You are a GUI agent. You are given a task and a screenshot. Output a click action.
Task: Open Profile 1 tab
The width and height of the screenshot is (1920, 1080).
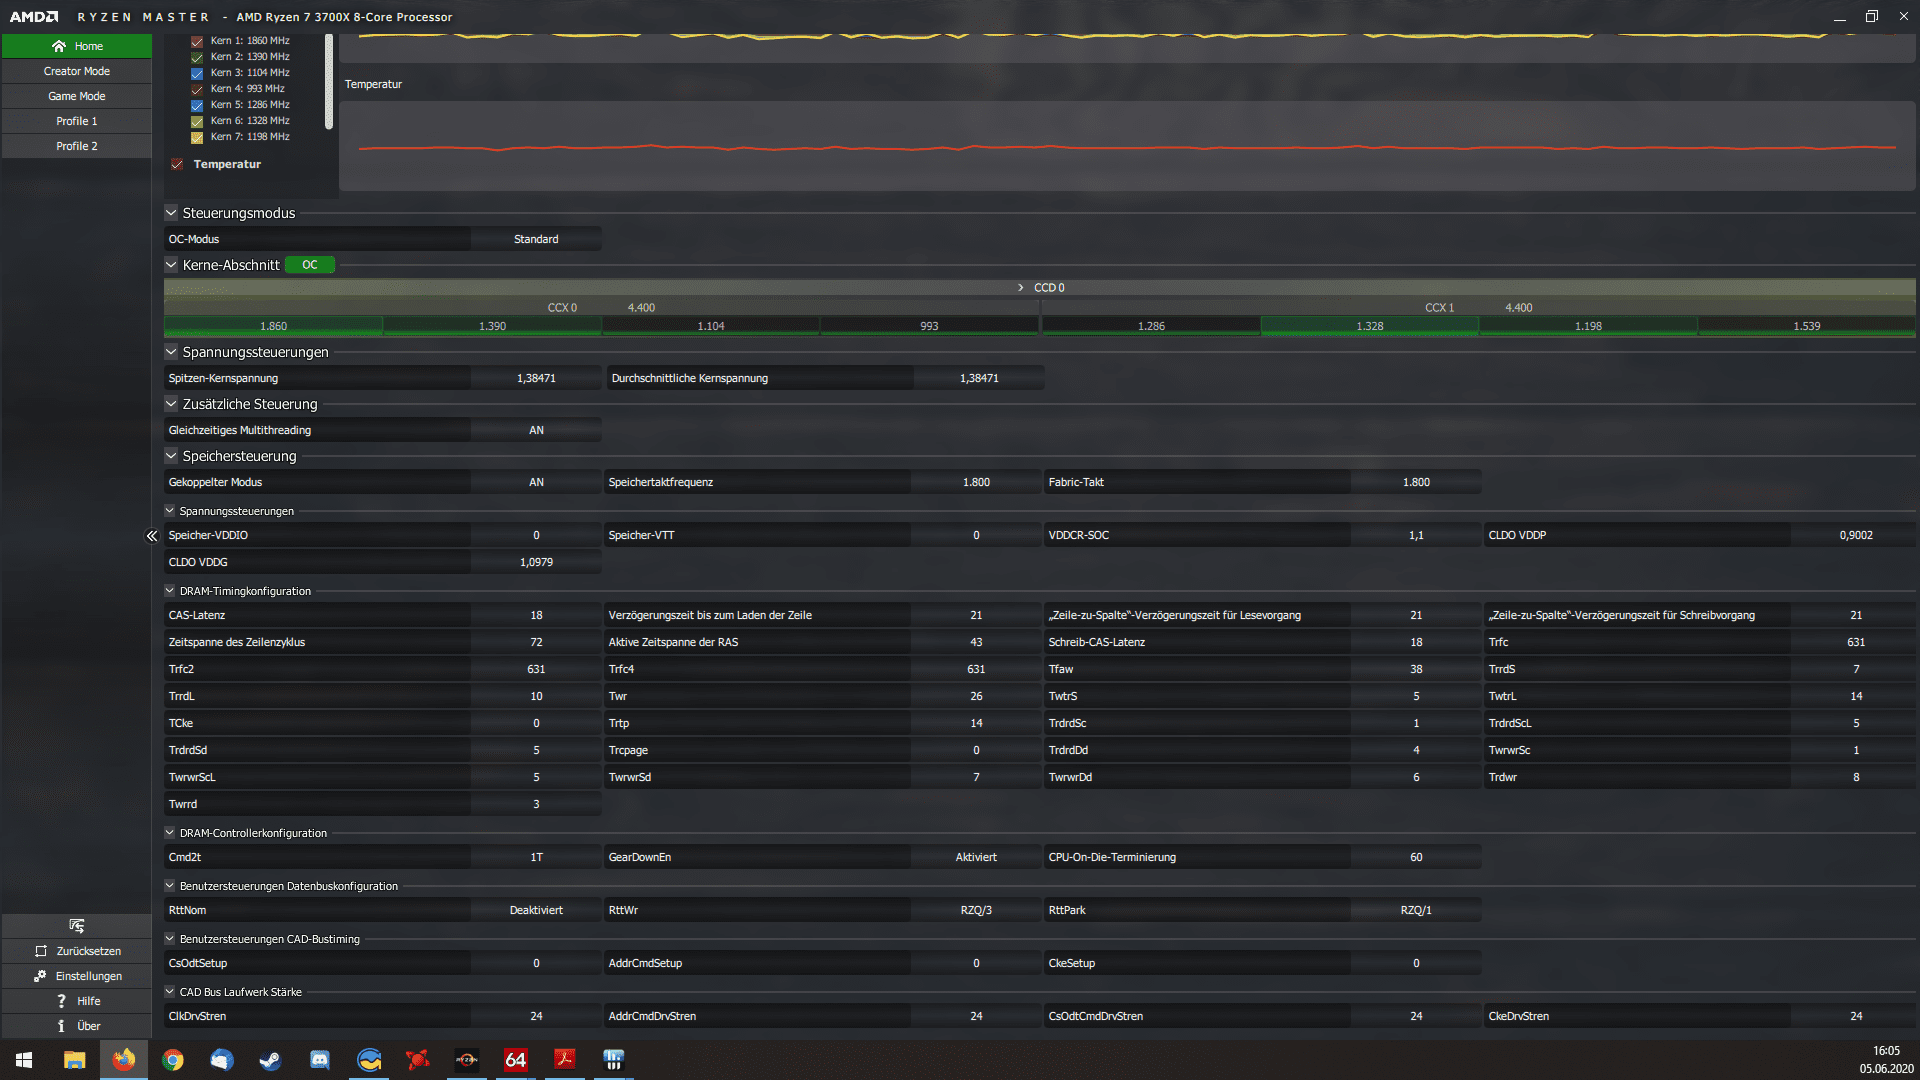pos(77,121)
